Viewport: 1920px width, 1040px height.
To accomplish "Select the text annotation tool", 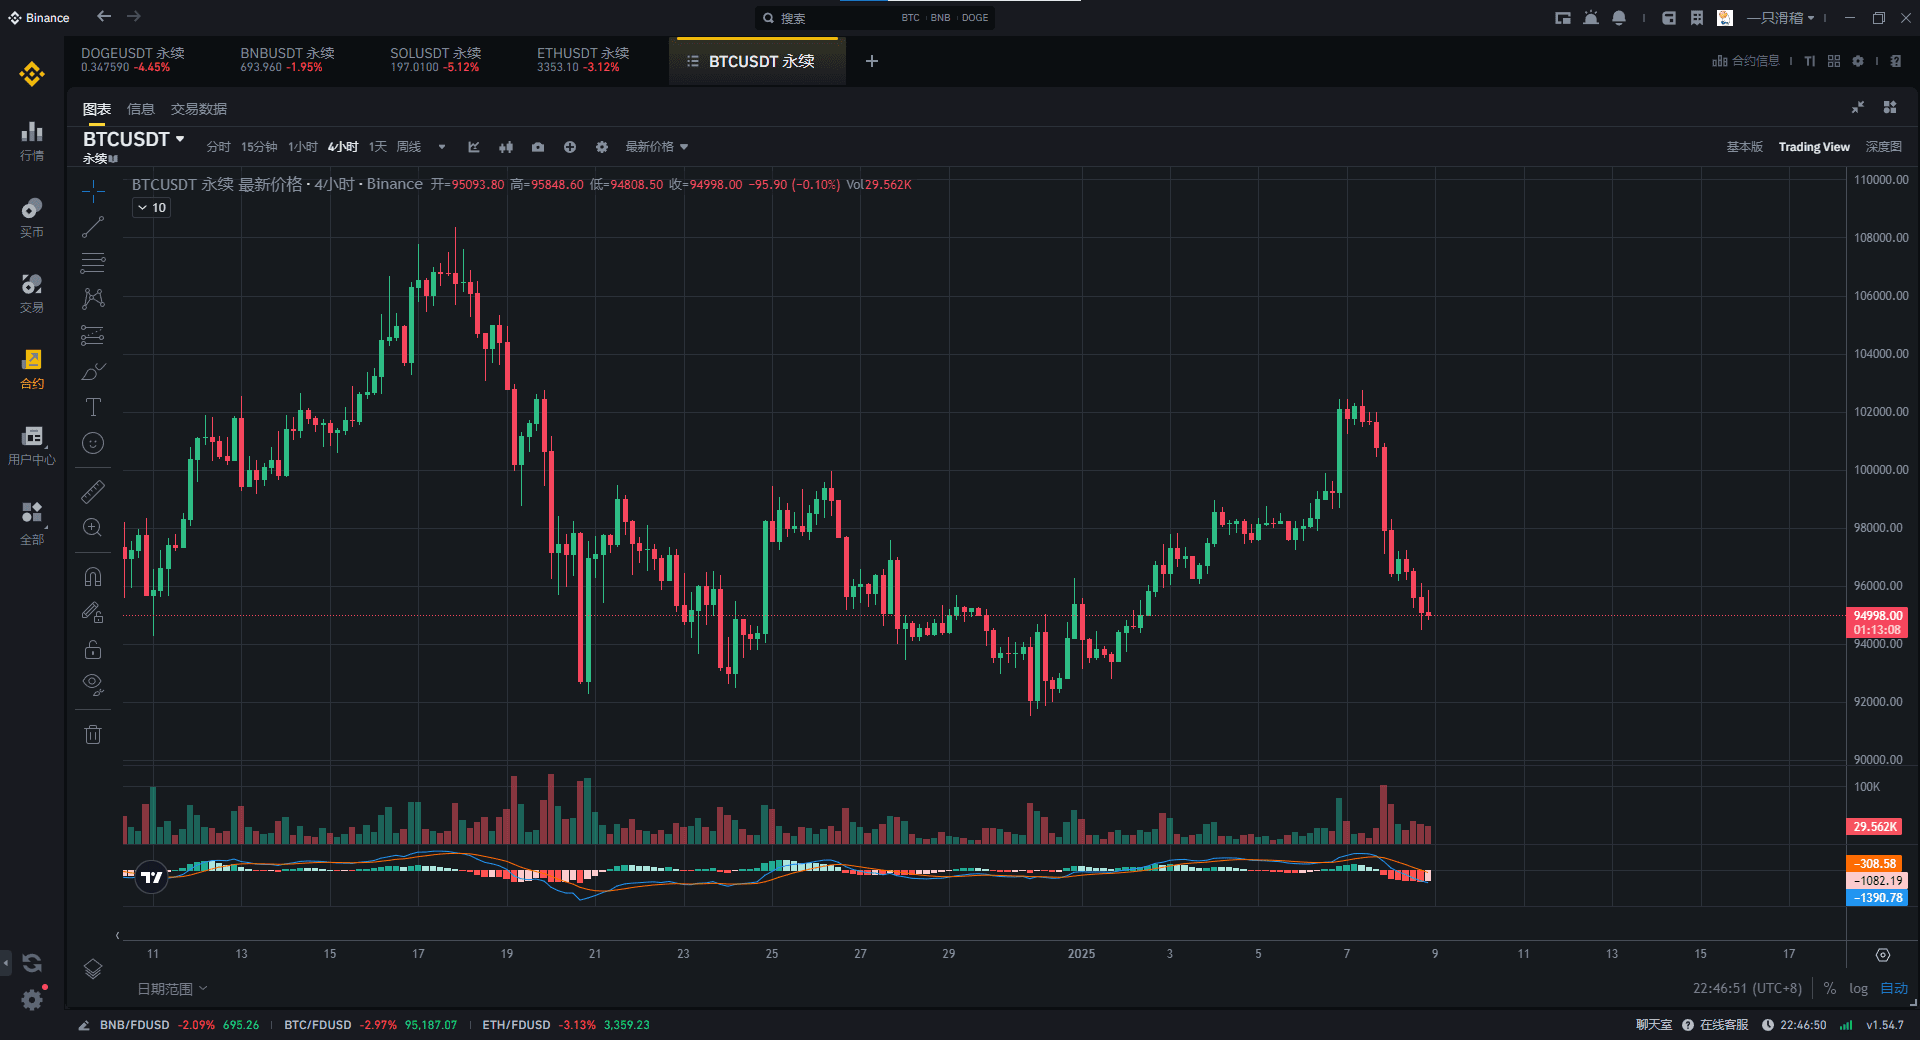I will 93,407.
